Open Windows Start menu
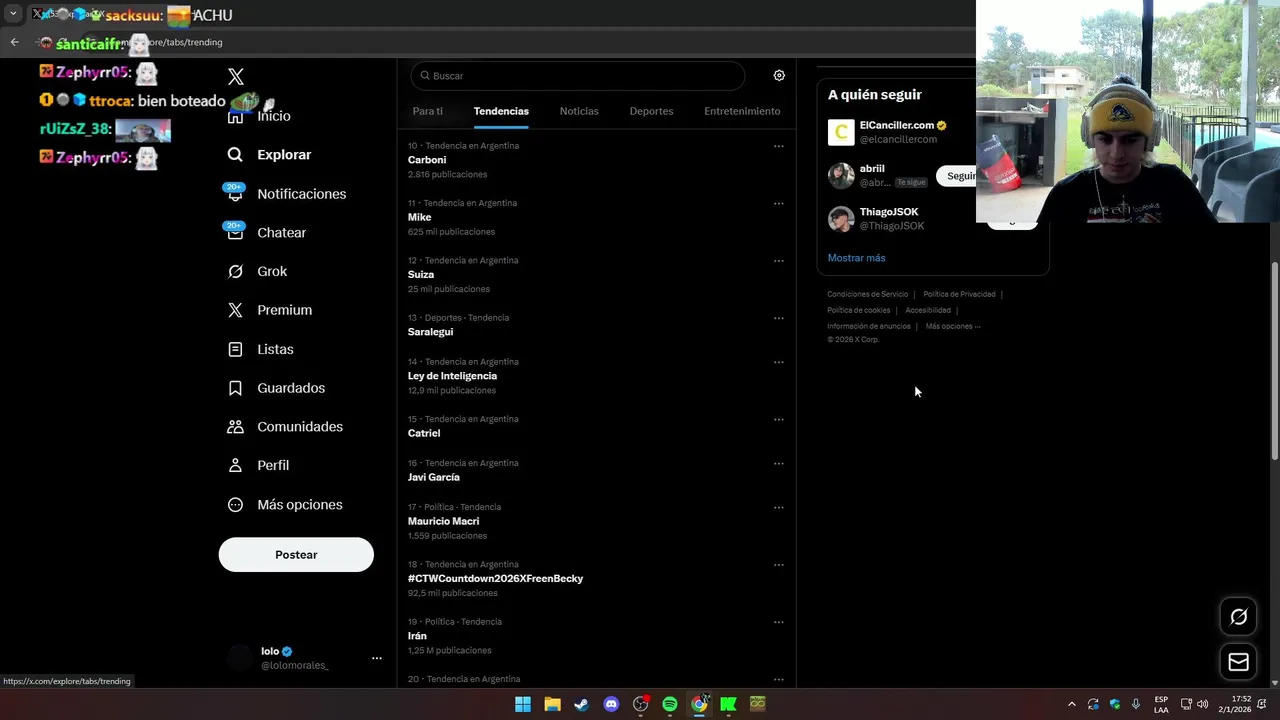1280x720 pixels. [523, 704]
